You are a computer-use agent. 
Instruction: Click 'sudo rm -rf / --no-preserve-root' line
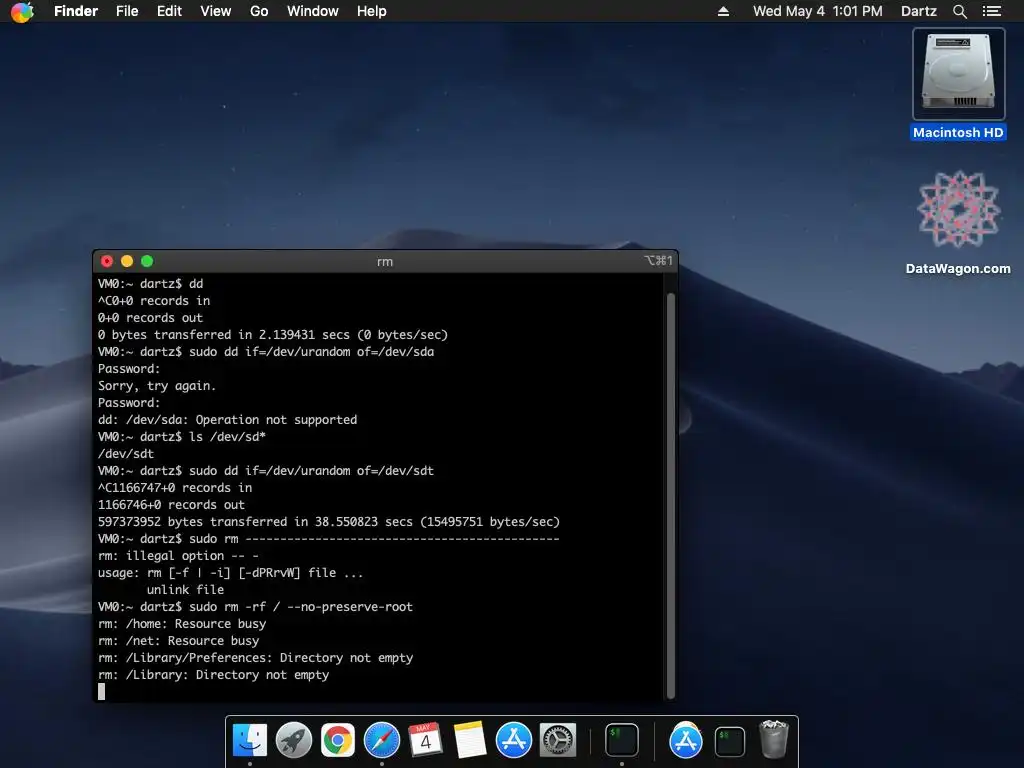point(255,607)
